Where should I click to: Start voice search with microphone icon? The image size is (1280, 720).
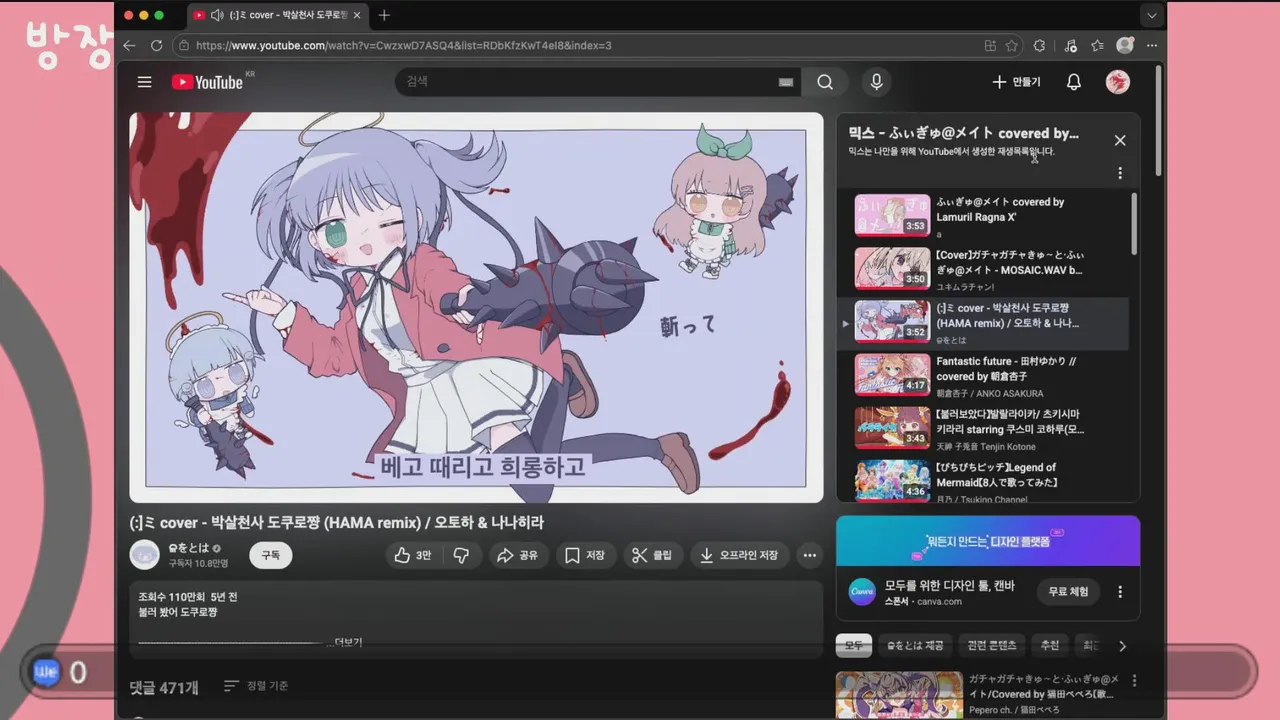[876, 82]
